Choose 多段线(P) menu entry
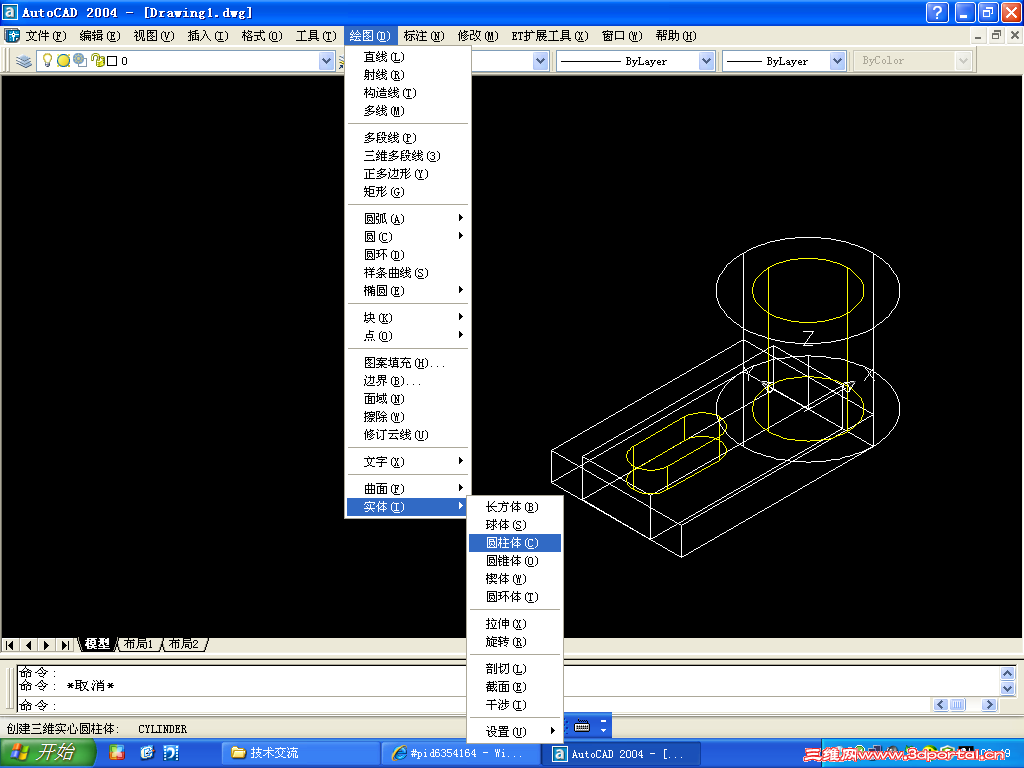 coord(408,138)
